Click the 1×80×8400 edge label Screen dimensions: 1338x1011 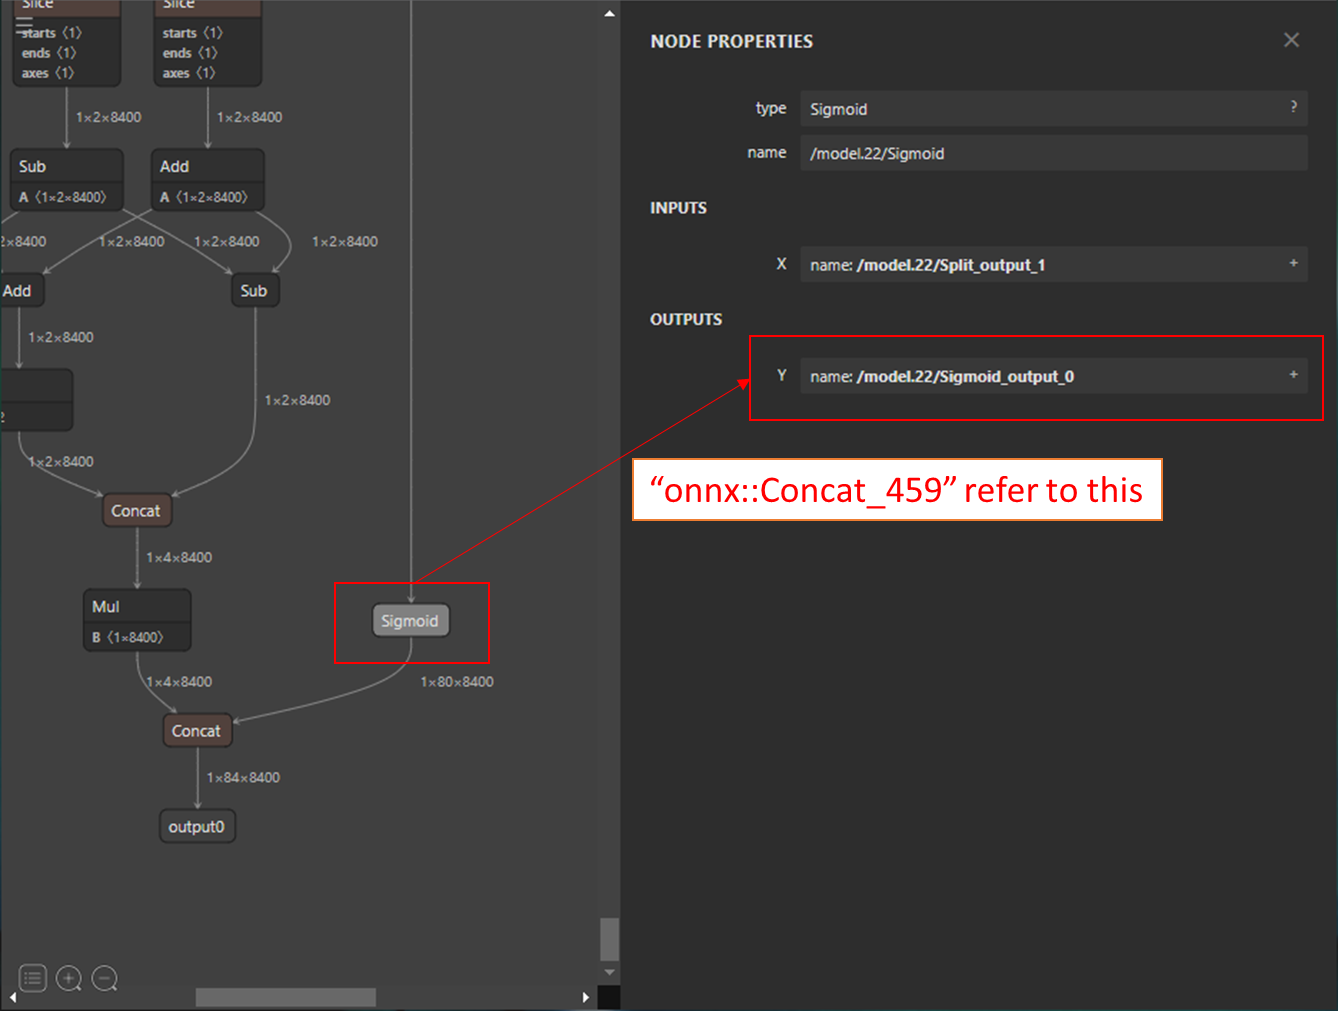(x=457, y=681)
